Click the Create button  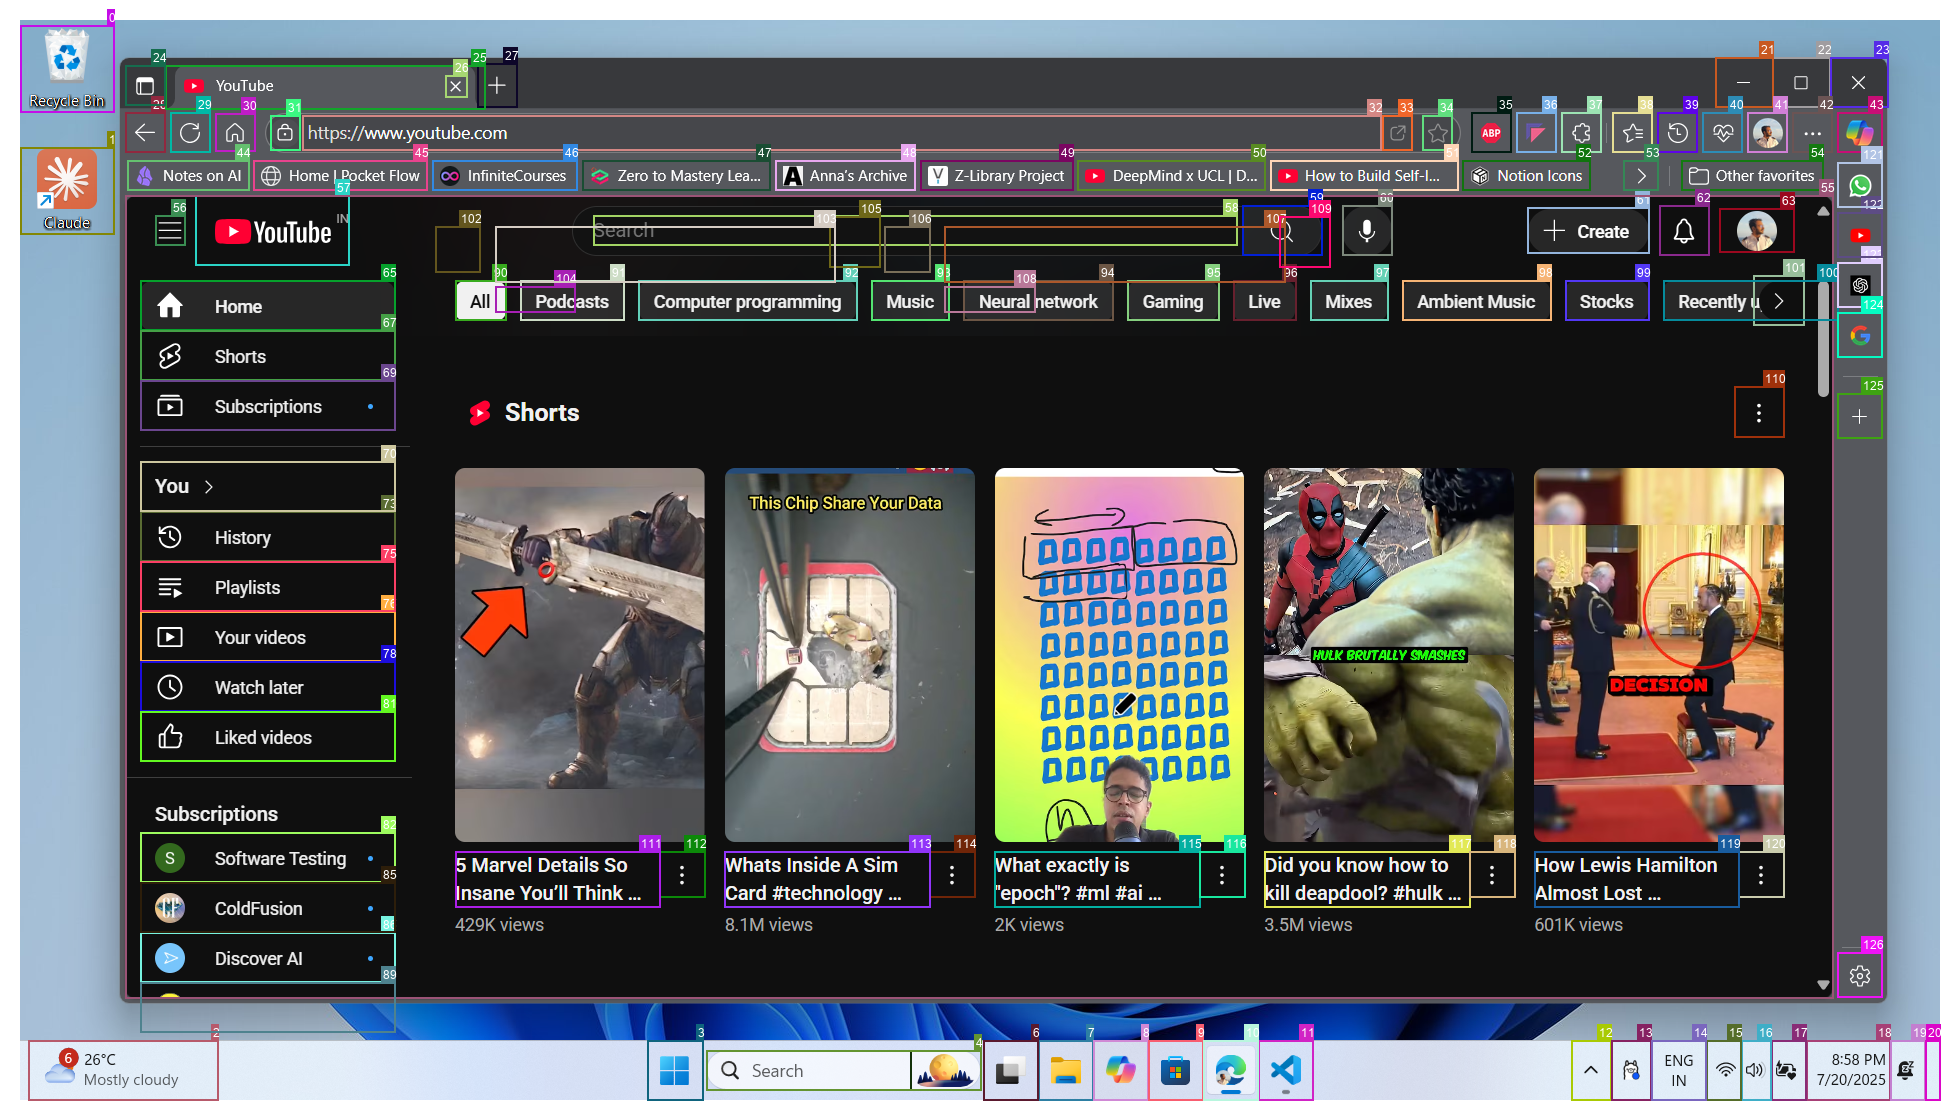(x=1587, y=231)
